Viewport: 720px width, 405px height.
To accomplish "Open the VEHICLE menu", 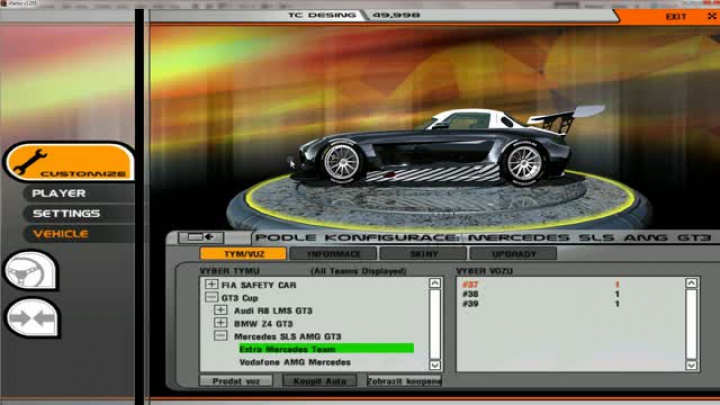I will 61,234.
